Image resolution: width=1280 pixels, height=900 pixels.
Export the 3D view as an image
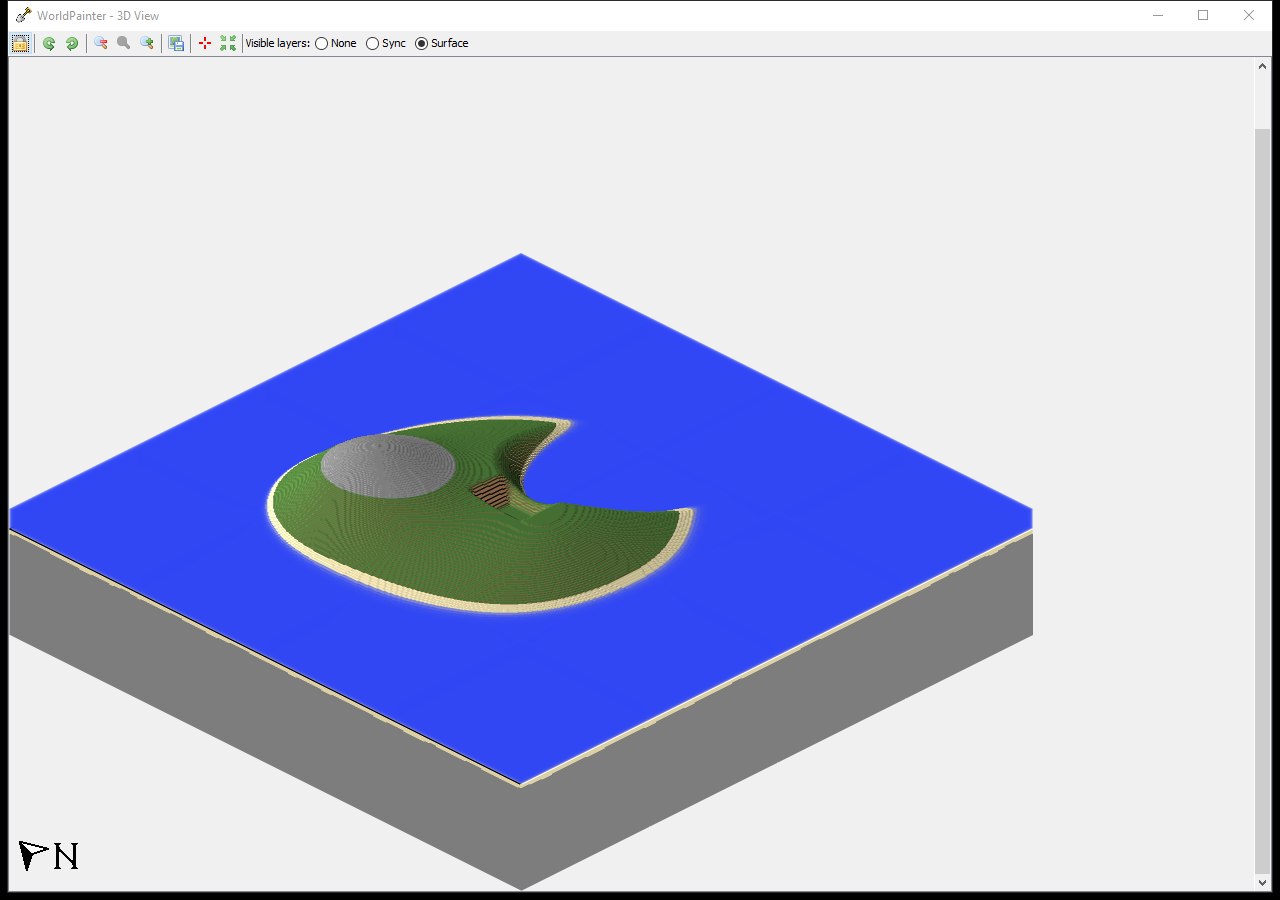pos(176,43)
